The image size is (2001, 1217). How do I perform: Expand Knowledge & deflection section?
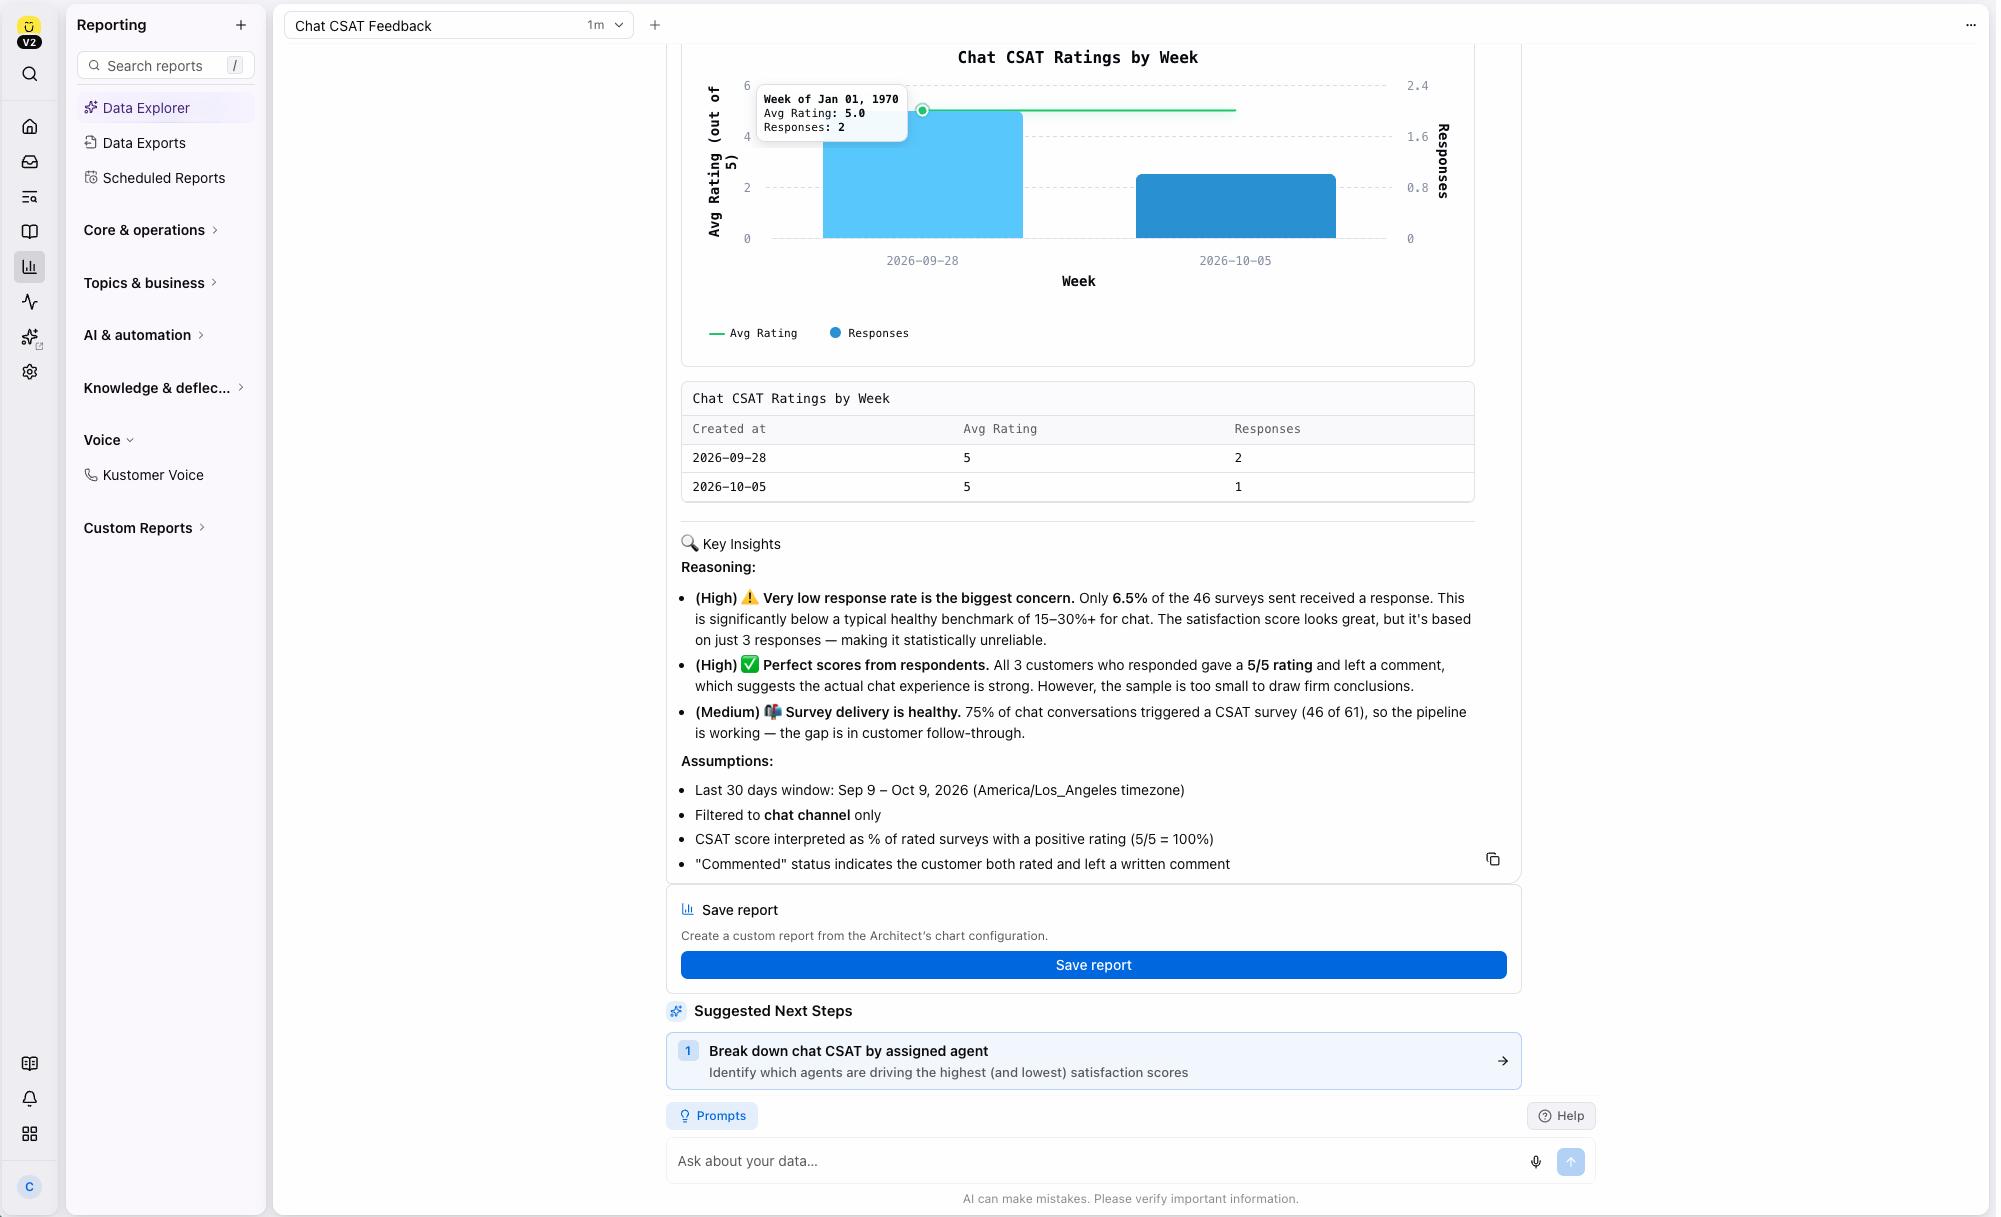[x=164, y=389]
